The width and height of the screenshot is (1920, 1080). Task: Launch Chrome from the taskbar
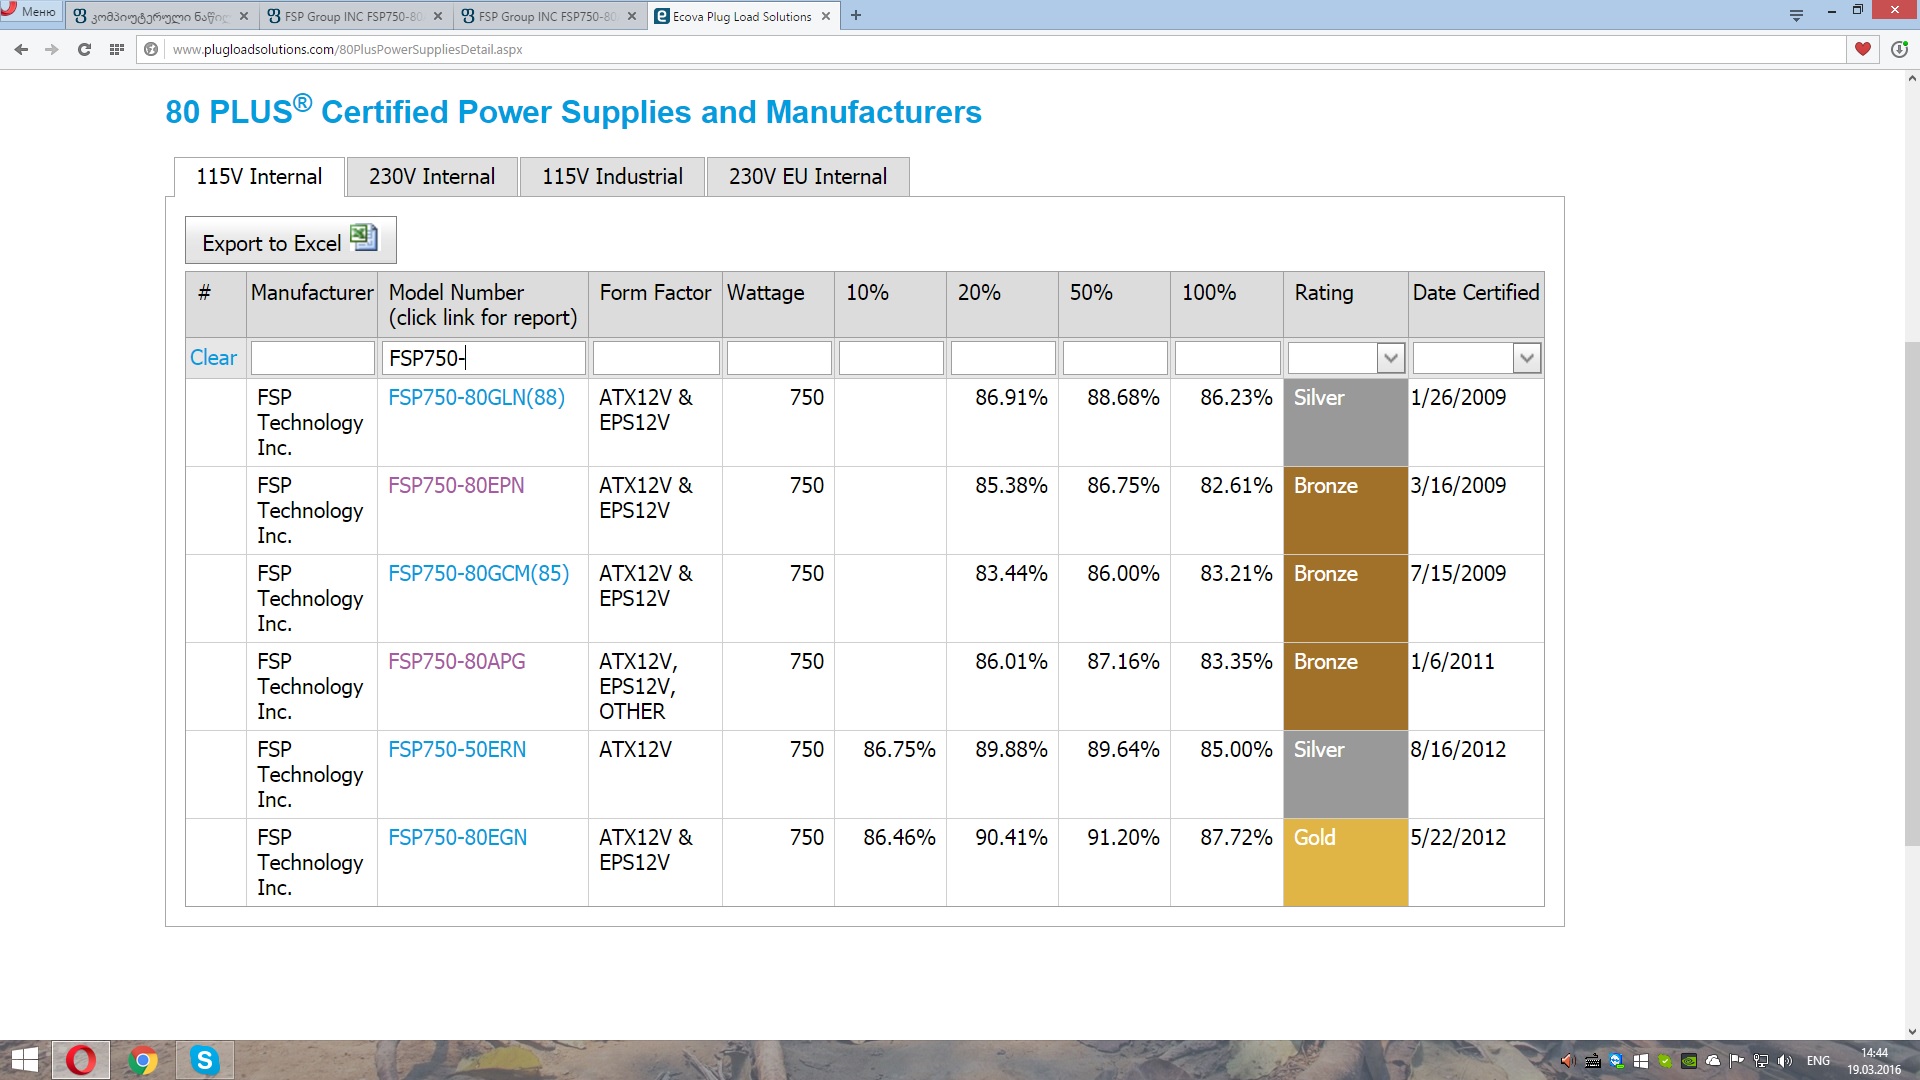tap(143, 1060)
